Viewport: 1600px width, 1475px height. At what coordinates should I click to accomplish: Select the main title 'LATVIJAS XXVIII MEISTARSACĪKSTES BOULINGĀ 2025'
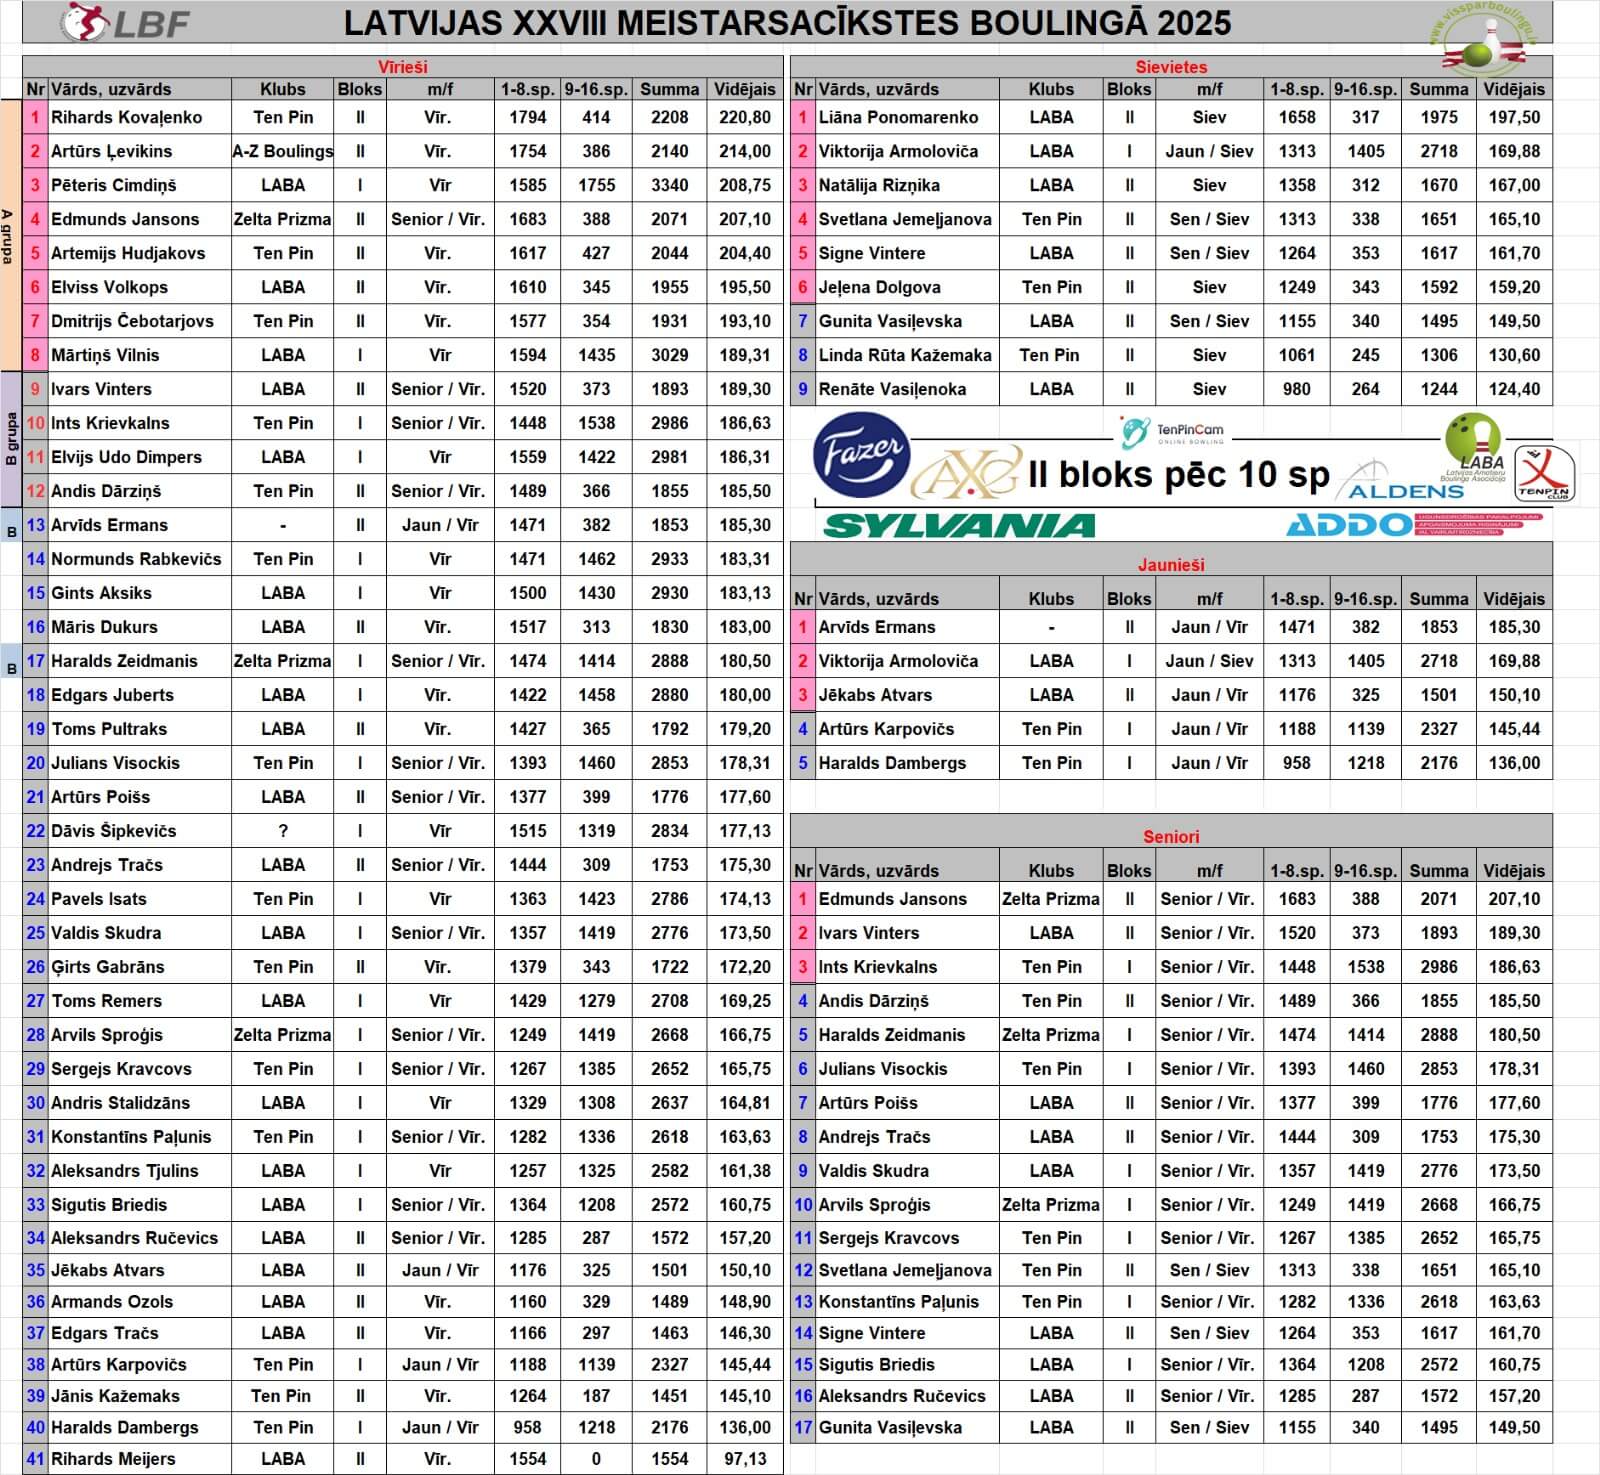[787, 22]
